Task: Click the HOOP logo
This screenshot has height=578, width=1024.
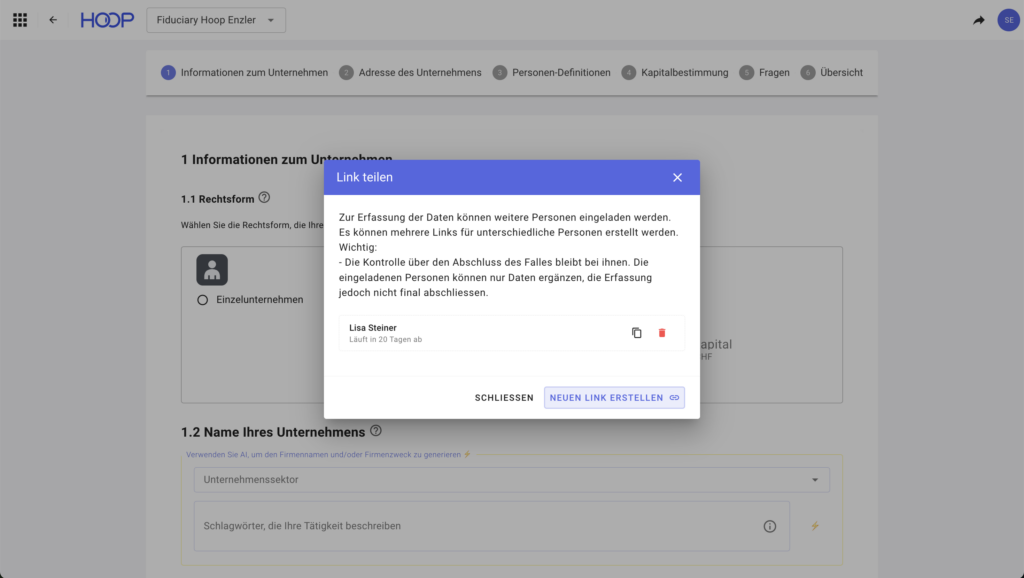Action: pos(107,20)
